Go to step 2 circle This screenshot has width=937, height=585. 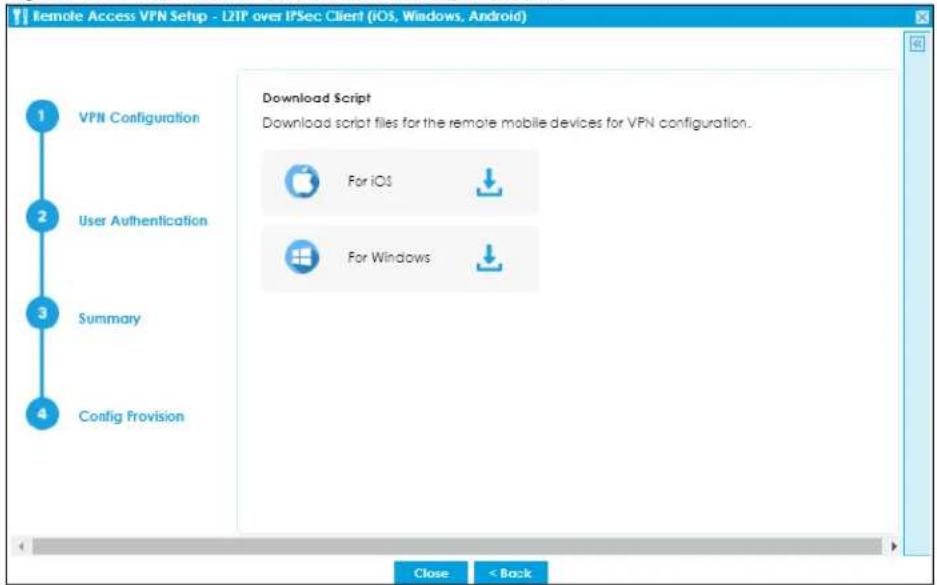tap(42, 218)
